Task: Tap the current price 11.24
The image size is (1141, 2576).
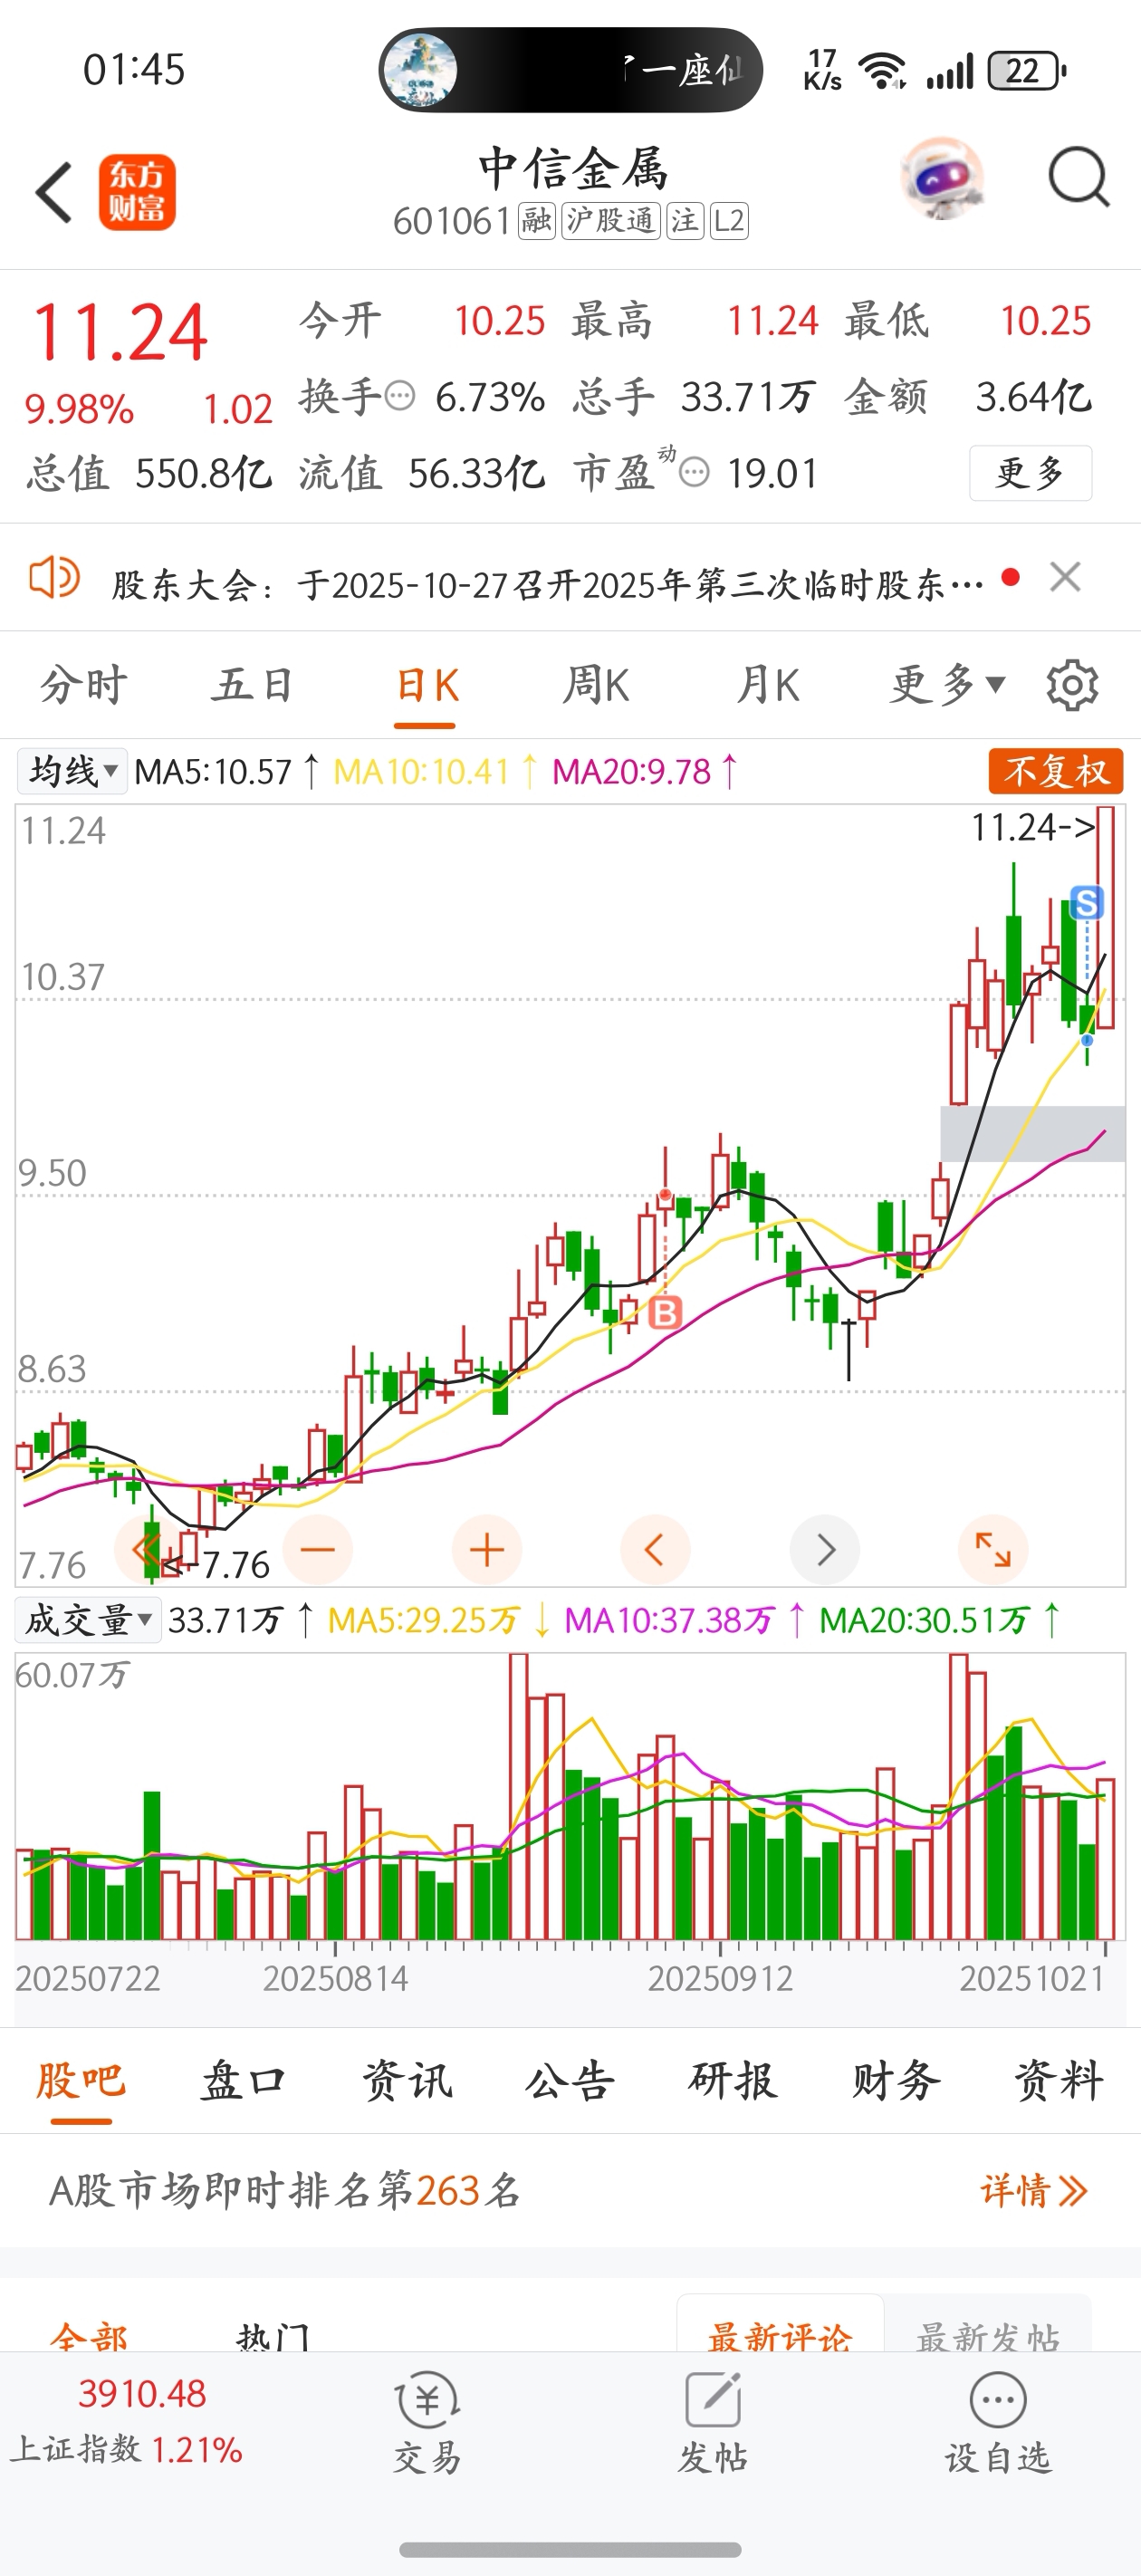Action: pyautogui.click(x=120, y=332)
